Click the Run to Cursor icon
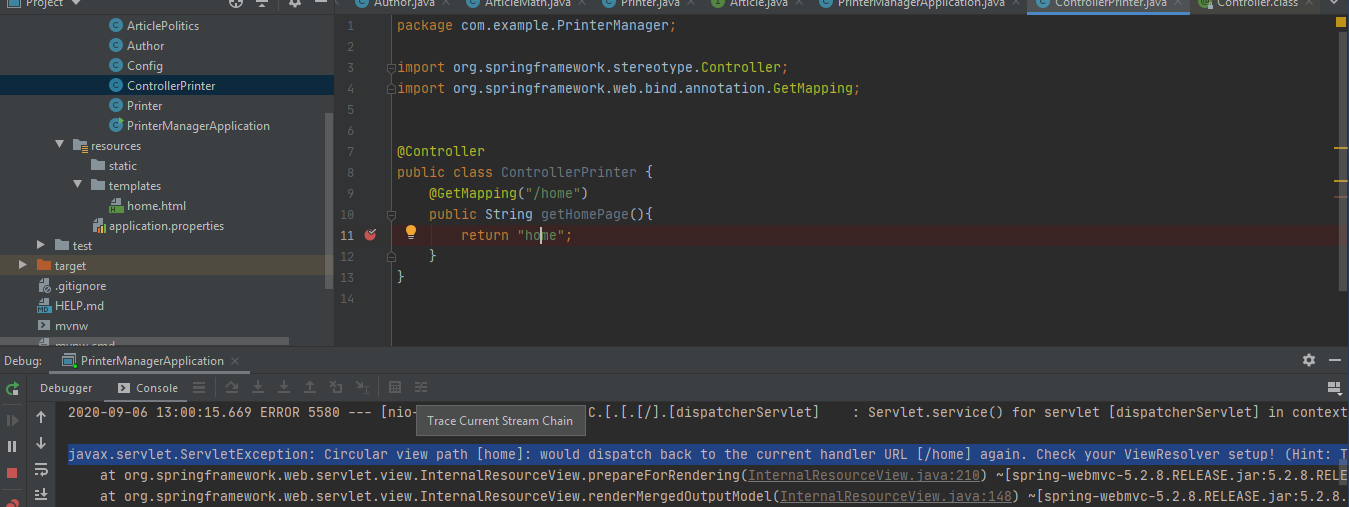The image size is (1349, 507). point(362,388)
